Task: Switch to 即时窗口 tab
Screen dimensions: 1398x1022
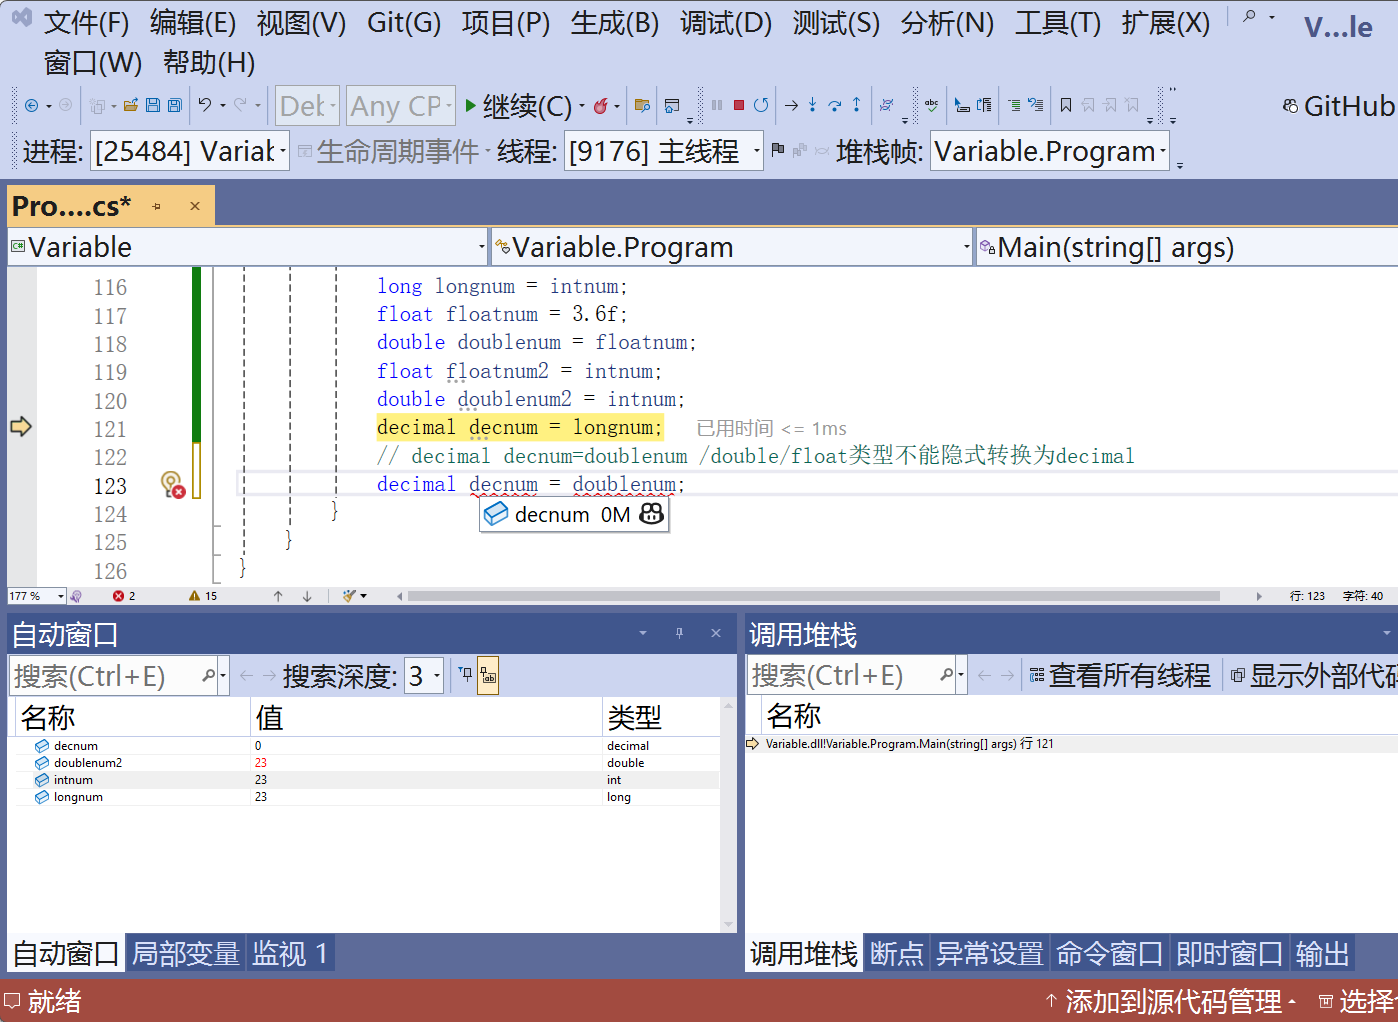Action: pyautogui.click(x=1229, y=954)
